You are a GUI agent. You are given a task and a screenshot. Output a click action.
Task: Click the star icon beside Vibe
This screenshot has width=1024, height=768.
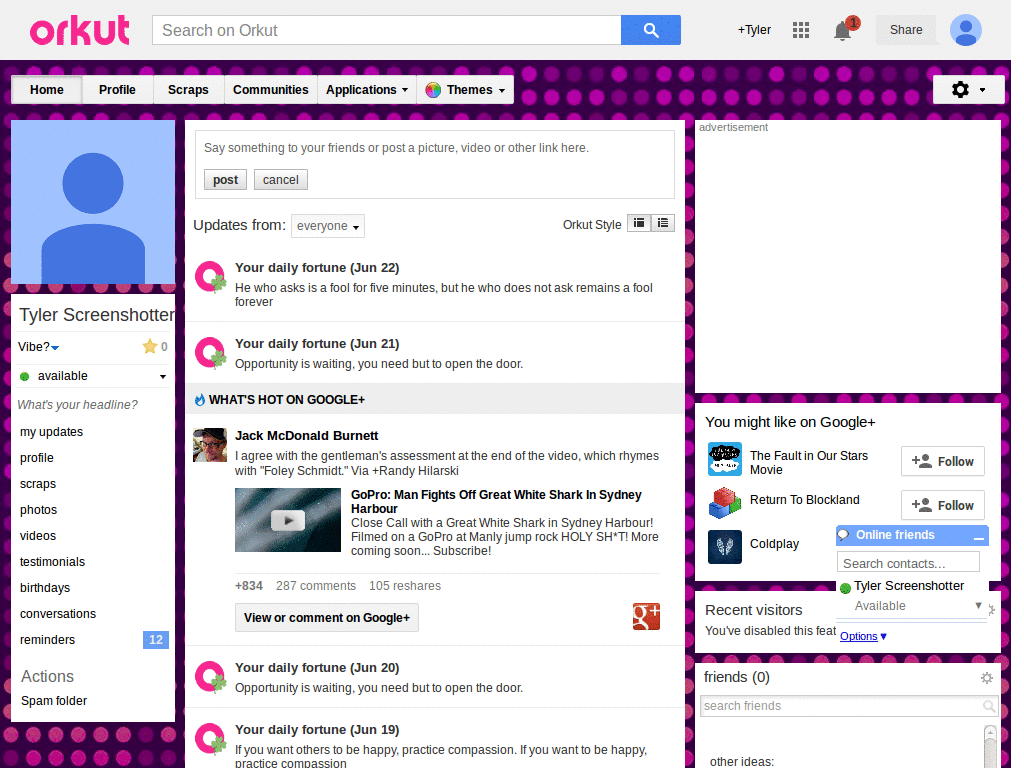[x=150, y=346]
